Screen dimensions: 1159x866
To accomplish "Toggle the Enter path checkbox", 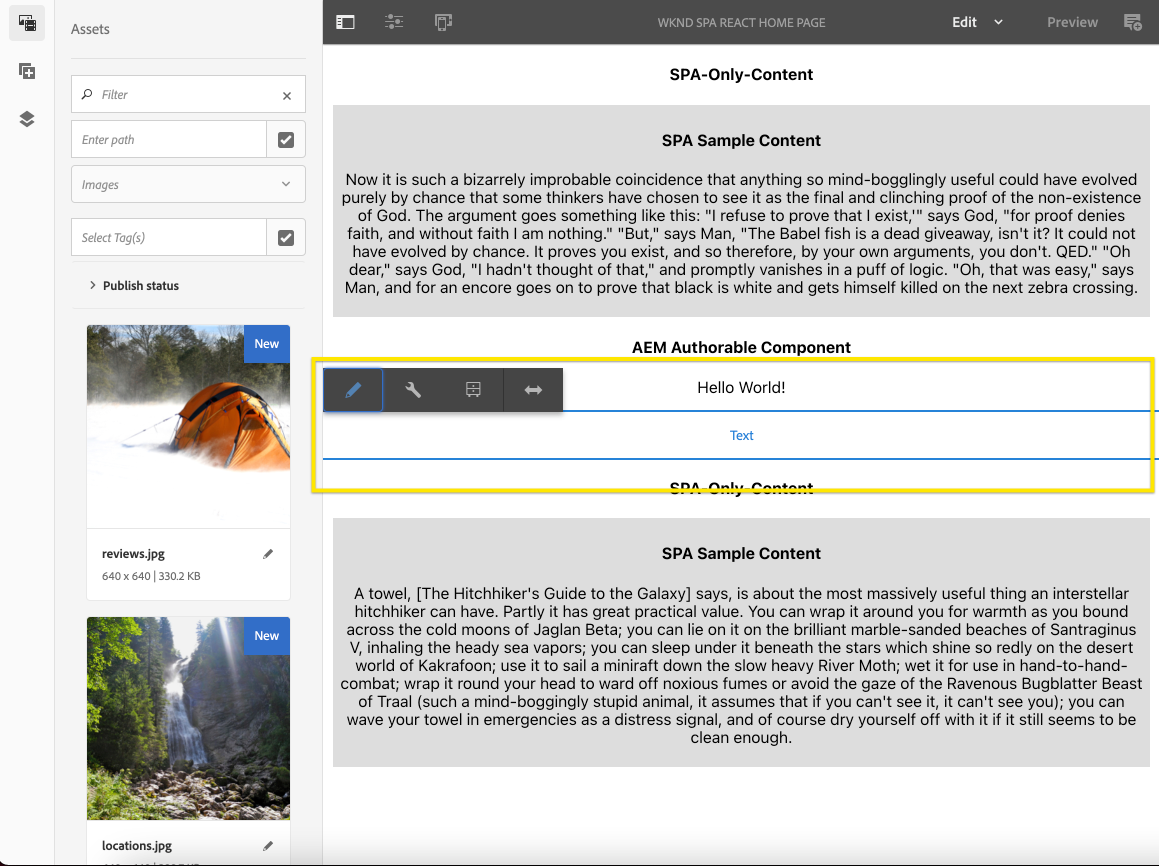I will (x=286, y=140).
